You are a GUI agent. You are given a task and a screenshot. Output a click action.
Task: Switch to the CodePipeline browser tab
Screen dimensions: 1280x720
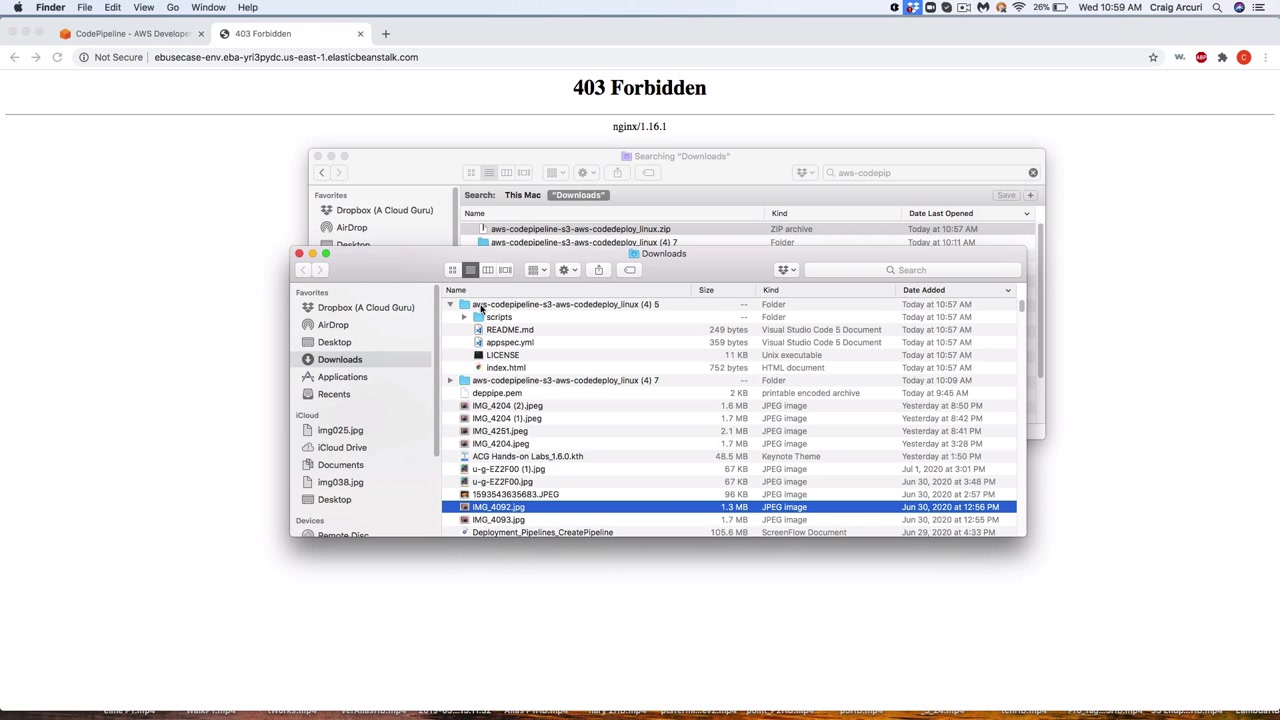pos(130,33)
